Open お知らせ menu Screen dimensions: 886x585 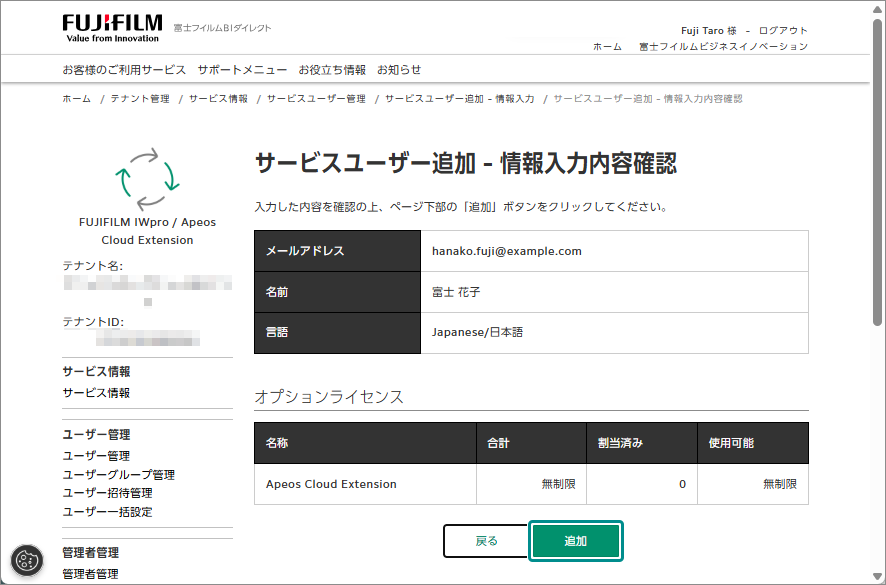pos(399,70)
